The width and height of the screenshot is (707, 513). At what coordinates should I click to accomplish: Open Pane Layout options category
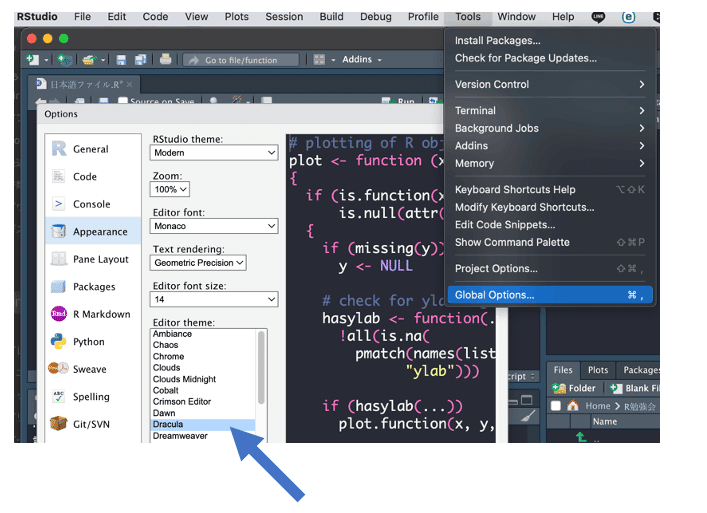tap(93, 259)
